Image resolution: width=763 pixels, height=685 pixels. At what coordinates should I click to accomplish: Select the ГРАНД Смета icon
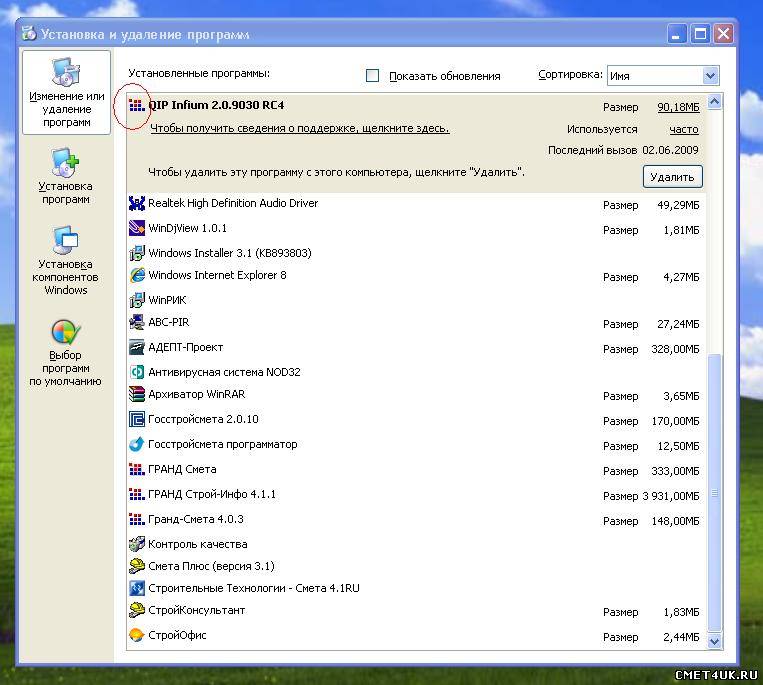(x=137, y=470)
